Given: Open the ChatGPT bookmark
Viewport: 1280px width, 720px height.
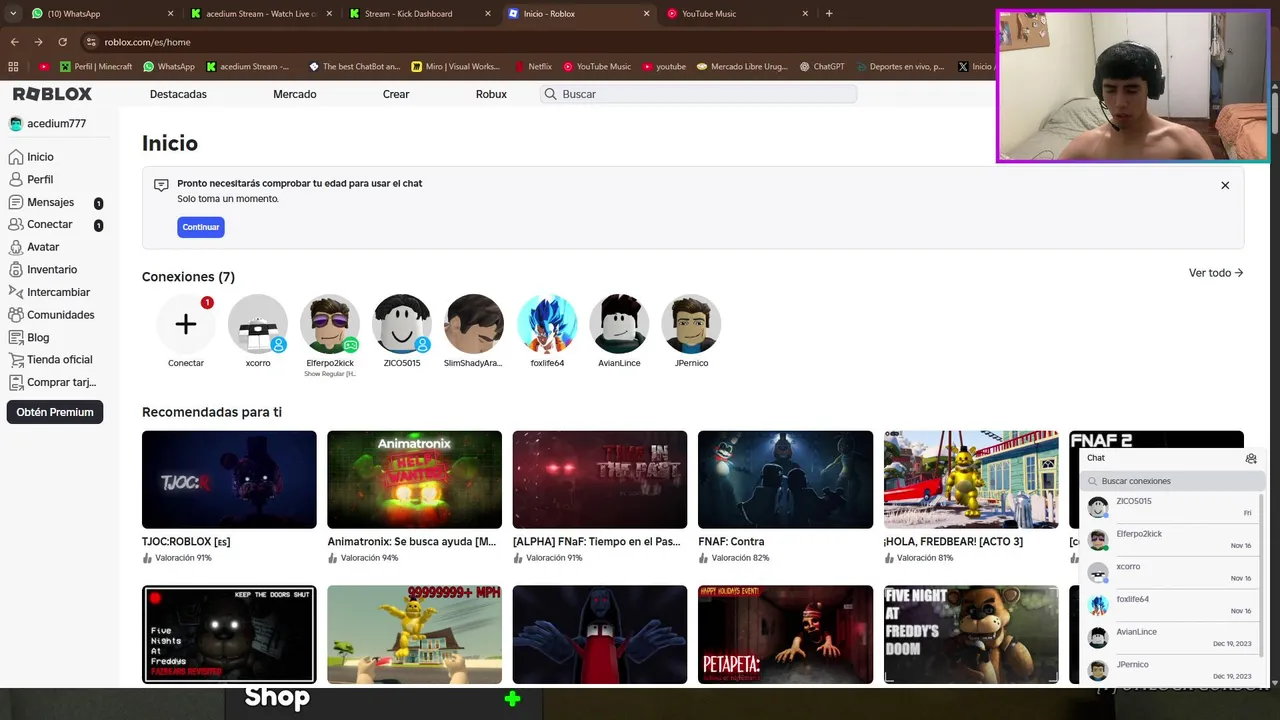Looking at the screenshot, I should coord(822,67).
